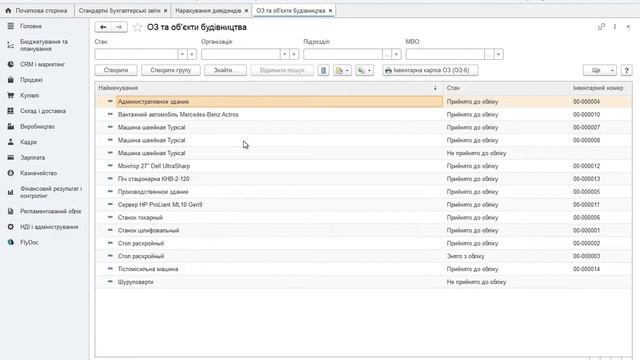
Task: Click printer icon on Інвентарна картка button
Action: [x=388, y=70]
